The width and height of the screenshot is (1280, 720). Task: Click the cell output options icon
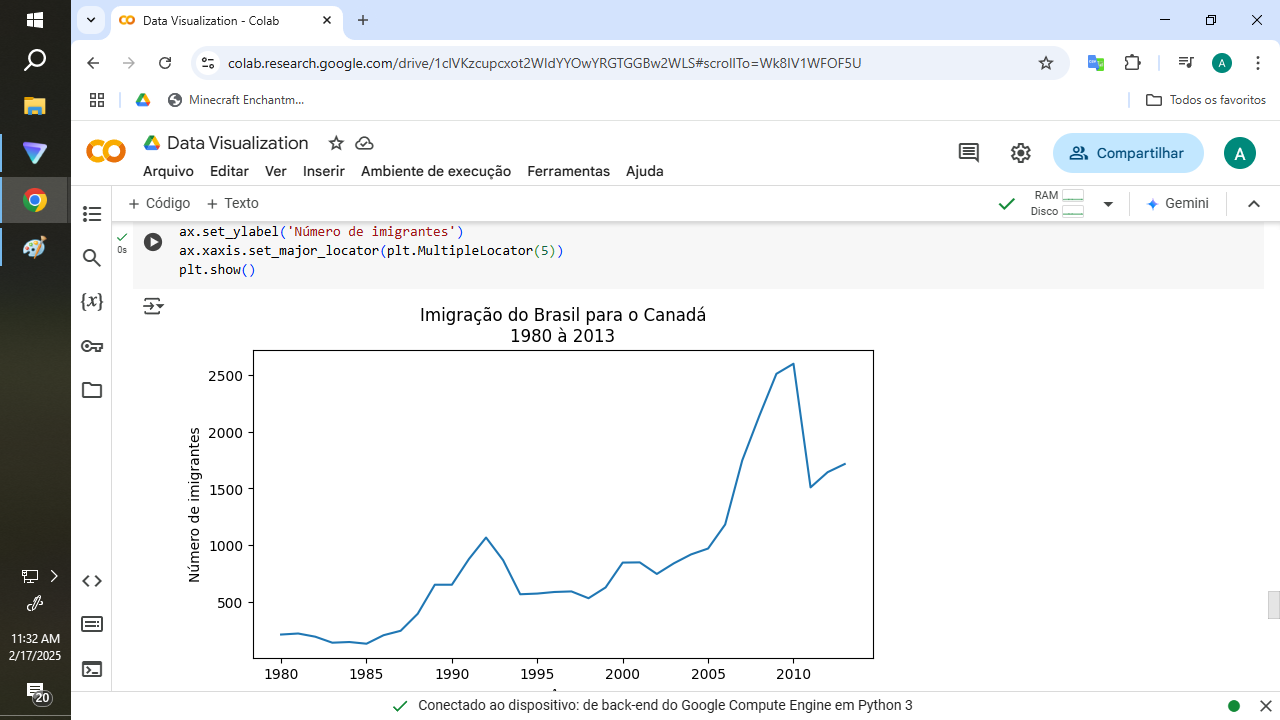coord(152,306)
